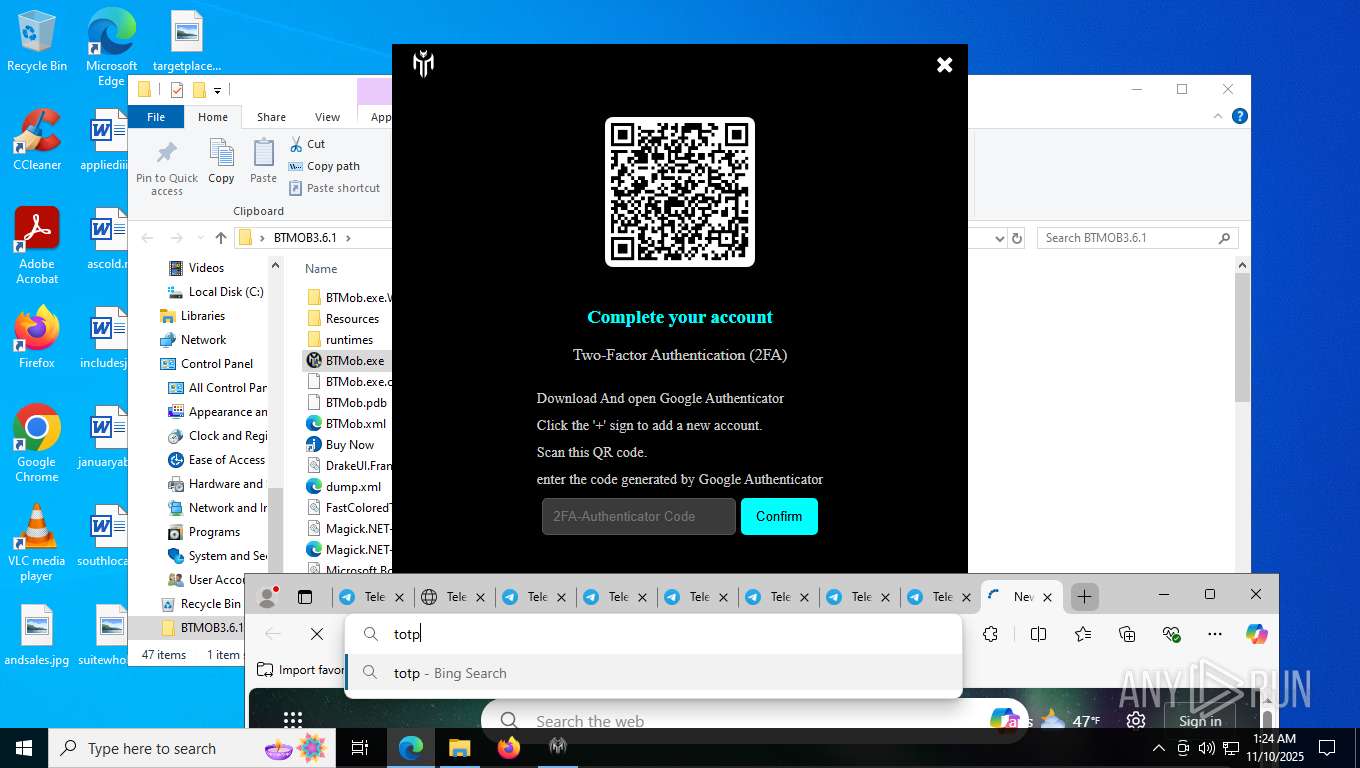Click the Copy path command

point(324,166)
